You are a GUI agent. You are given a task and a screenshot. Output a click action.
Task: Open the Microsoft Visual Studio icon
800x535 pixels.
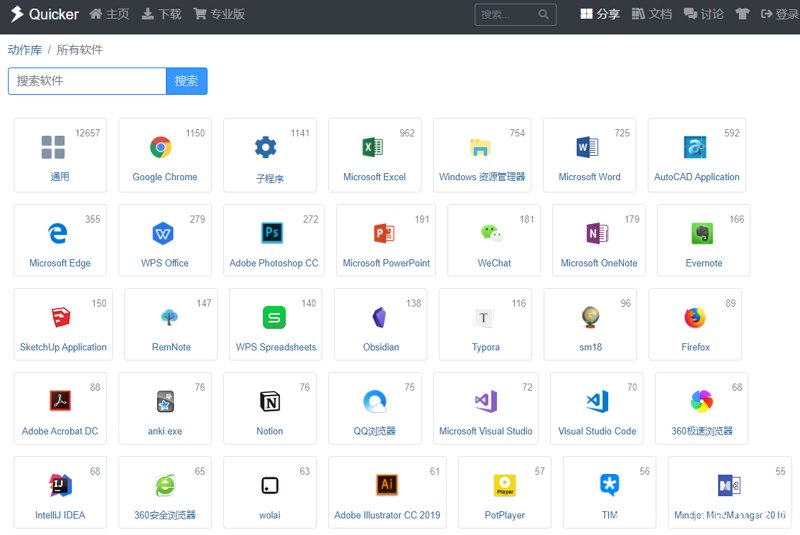[x=486, y=401]
